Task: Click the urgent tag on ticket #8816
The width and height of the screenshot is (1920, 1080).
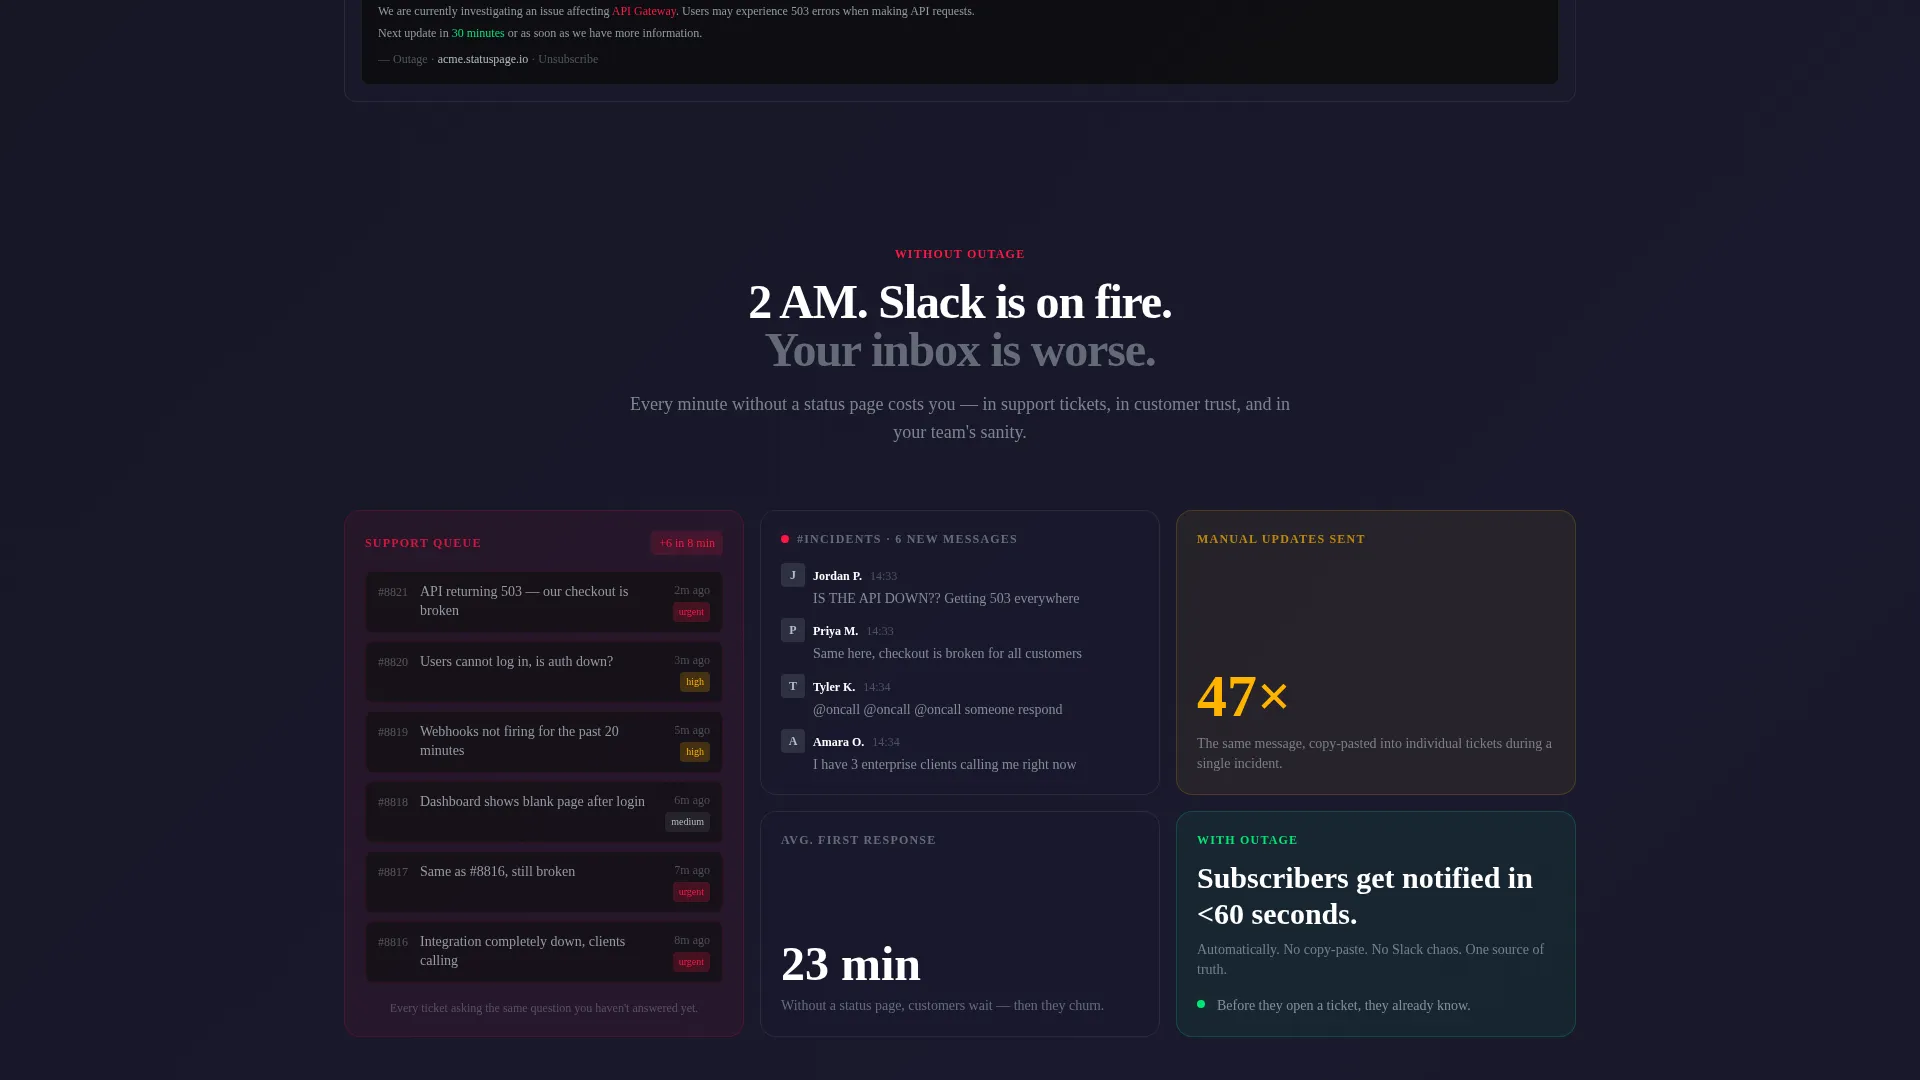Action: point(691,962)
